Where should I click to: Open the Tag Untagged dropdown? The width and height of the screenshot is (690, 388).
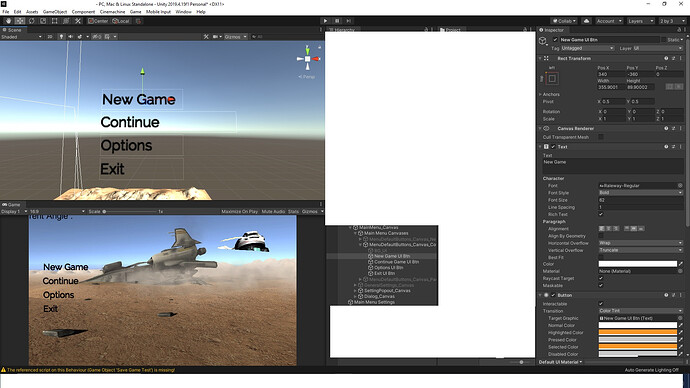tap(587, 48)
